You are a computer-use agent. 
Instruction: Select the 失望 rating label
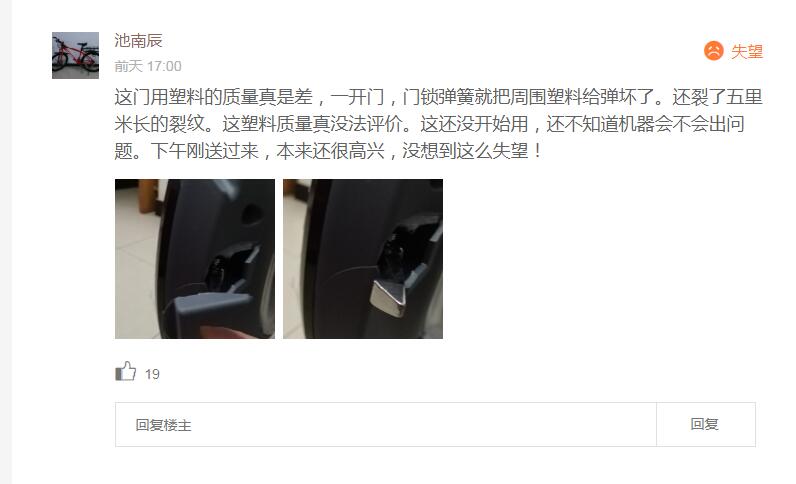tap(747, 51)
